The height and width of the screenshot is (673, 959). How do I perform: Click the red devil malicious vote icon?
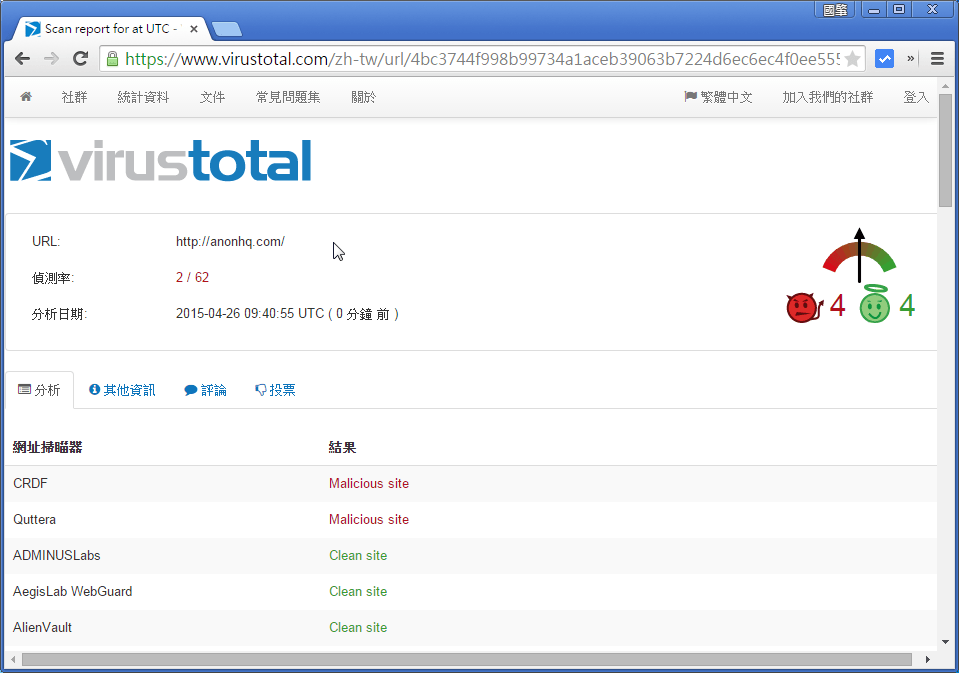[802, 306]
